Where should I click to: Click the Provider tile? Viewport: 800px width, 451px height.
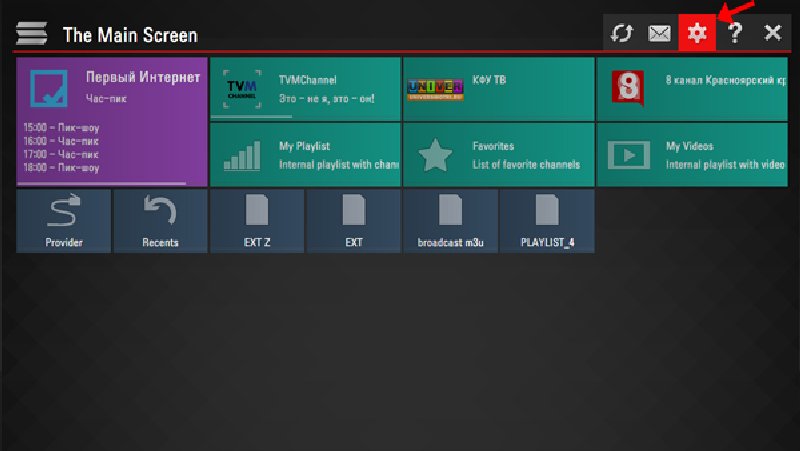point(64,221)
